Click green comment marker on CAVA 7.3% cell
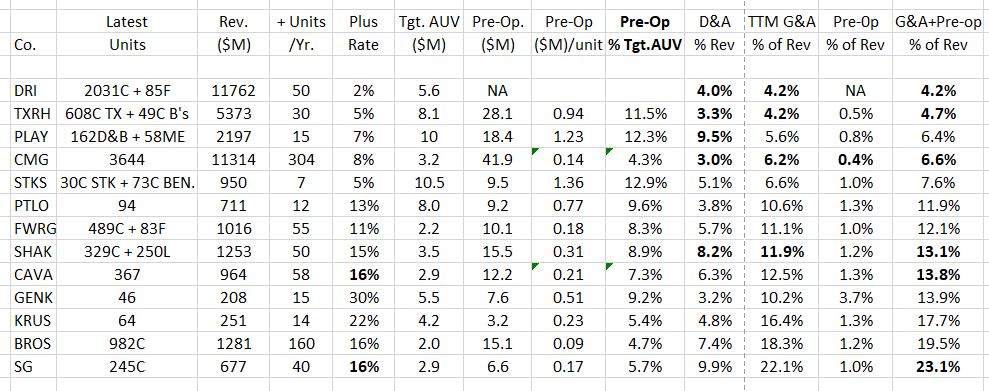 tap(609, 267)
